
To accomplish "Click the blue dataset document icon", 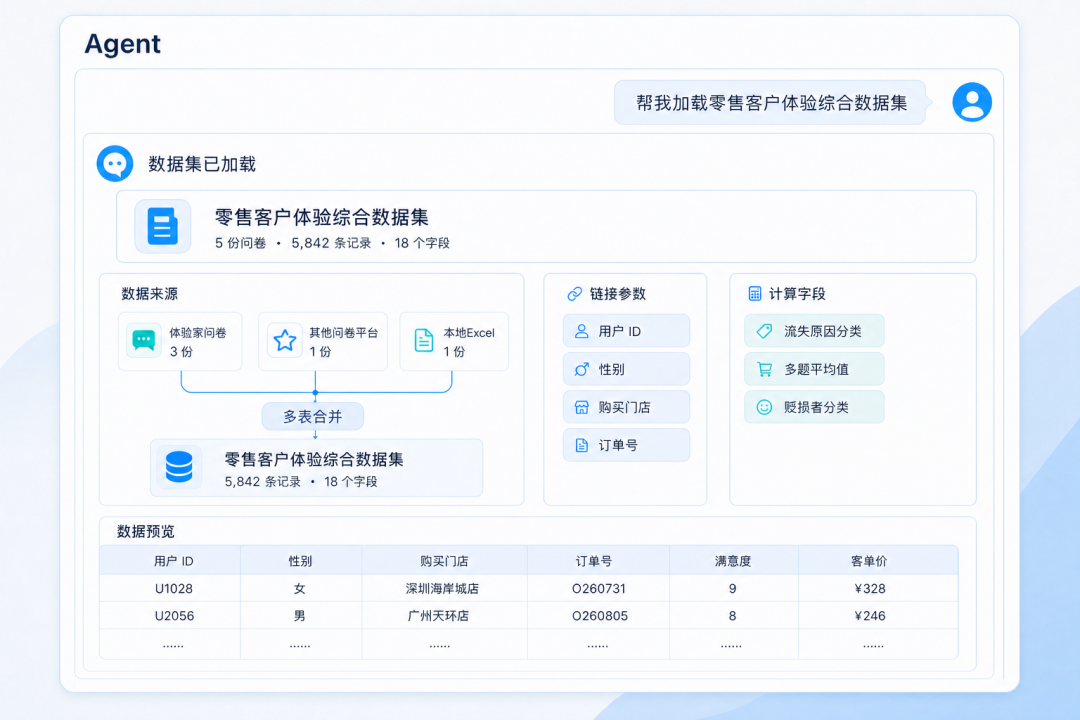I will pyautogui.click(x=163, y=227).
